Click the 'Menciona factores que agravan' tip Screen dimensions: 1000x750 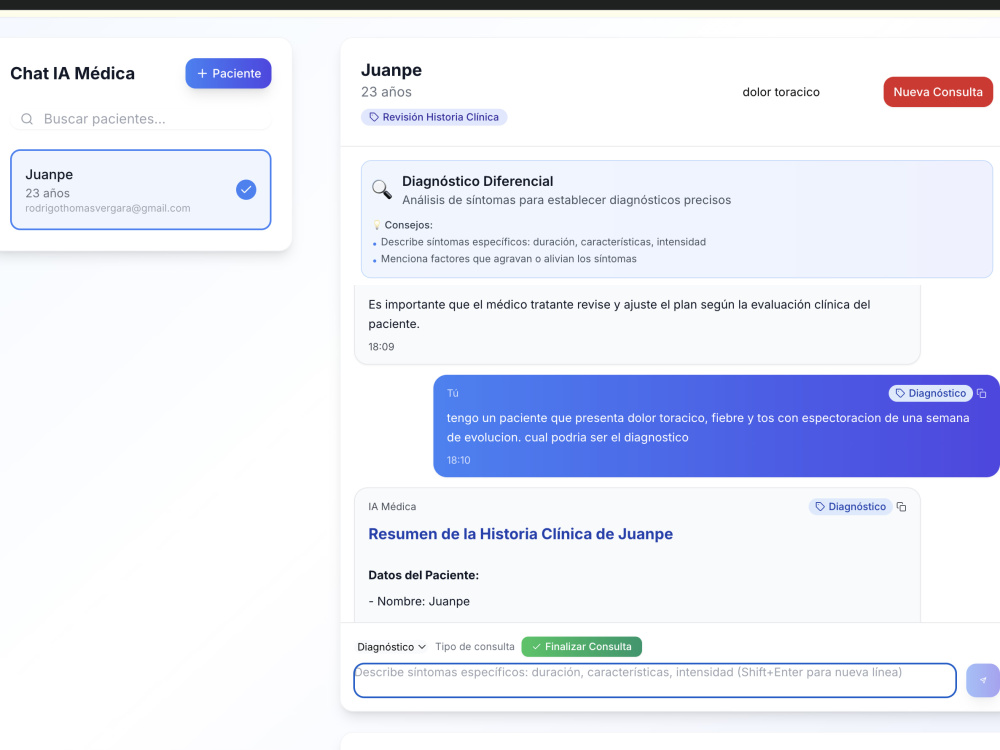click(508, 259)
